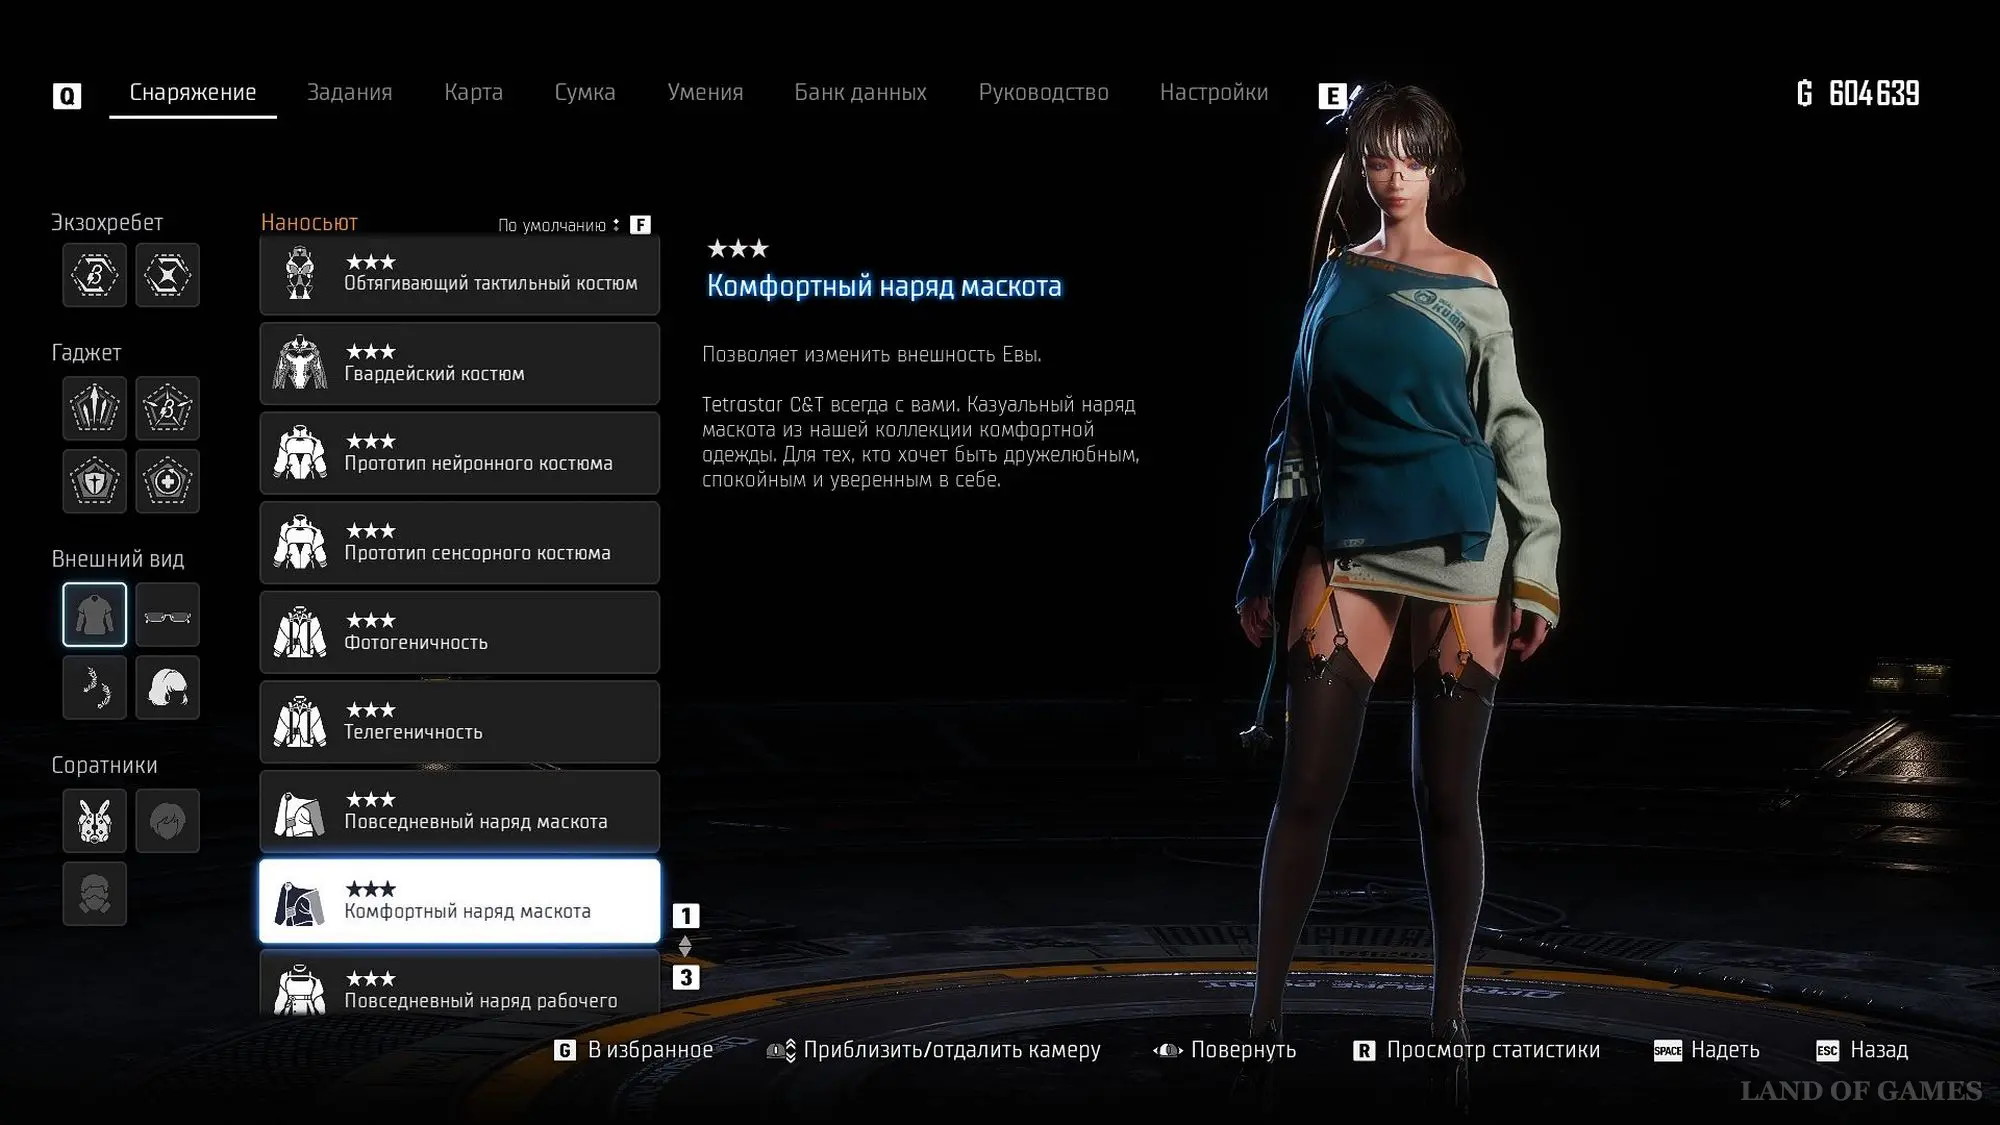
Task: Select the Гаджет shield icon slot
Action: 95,481
